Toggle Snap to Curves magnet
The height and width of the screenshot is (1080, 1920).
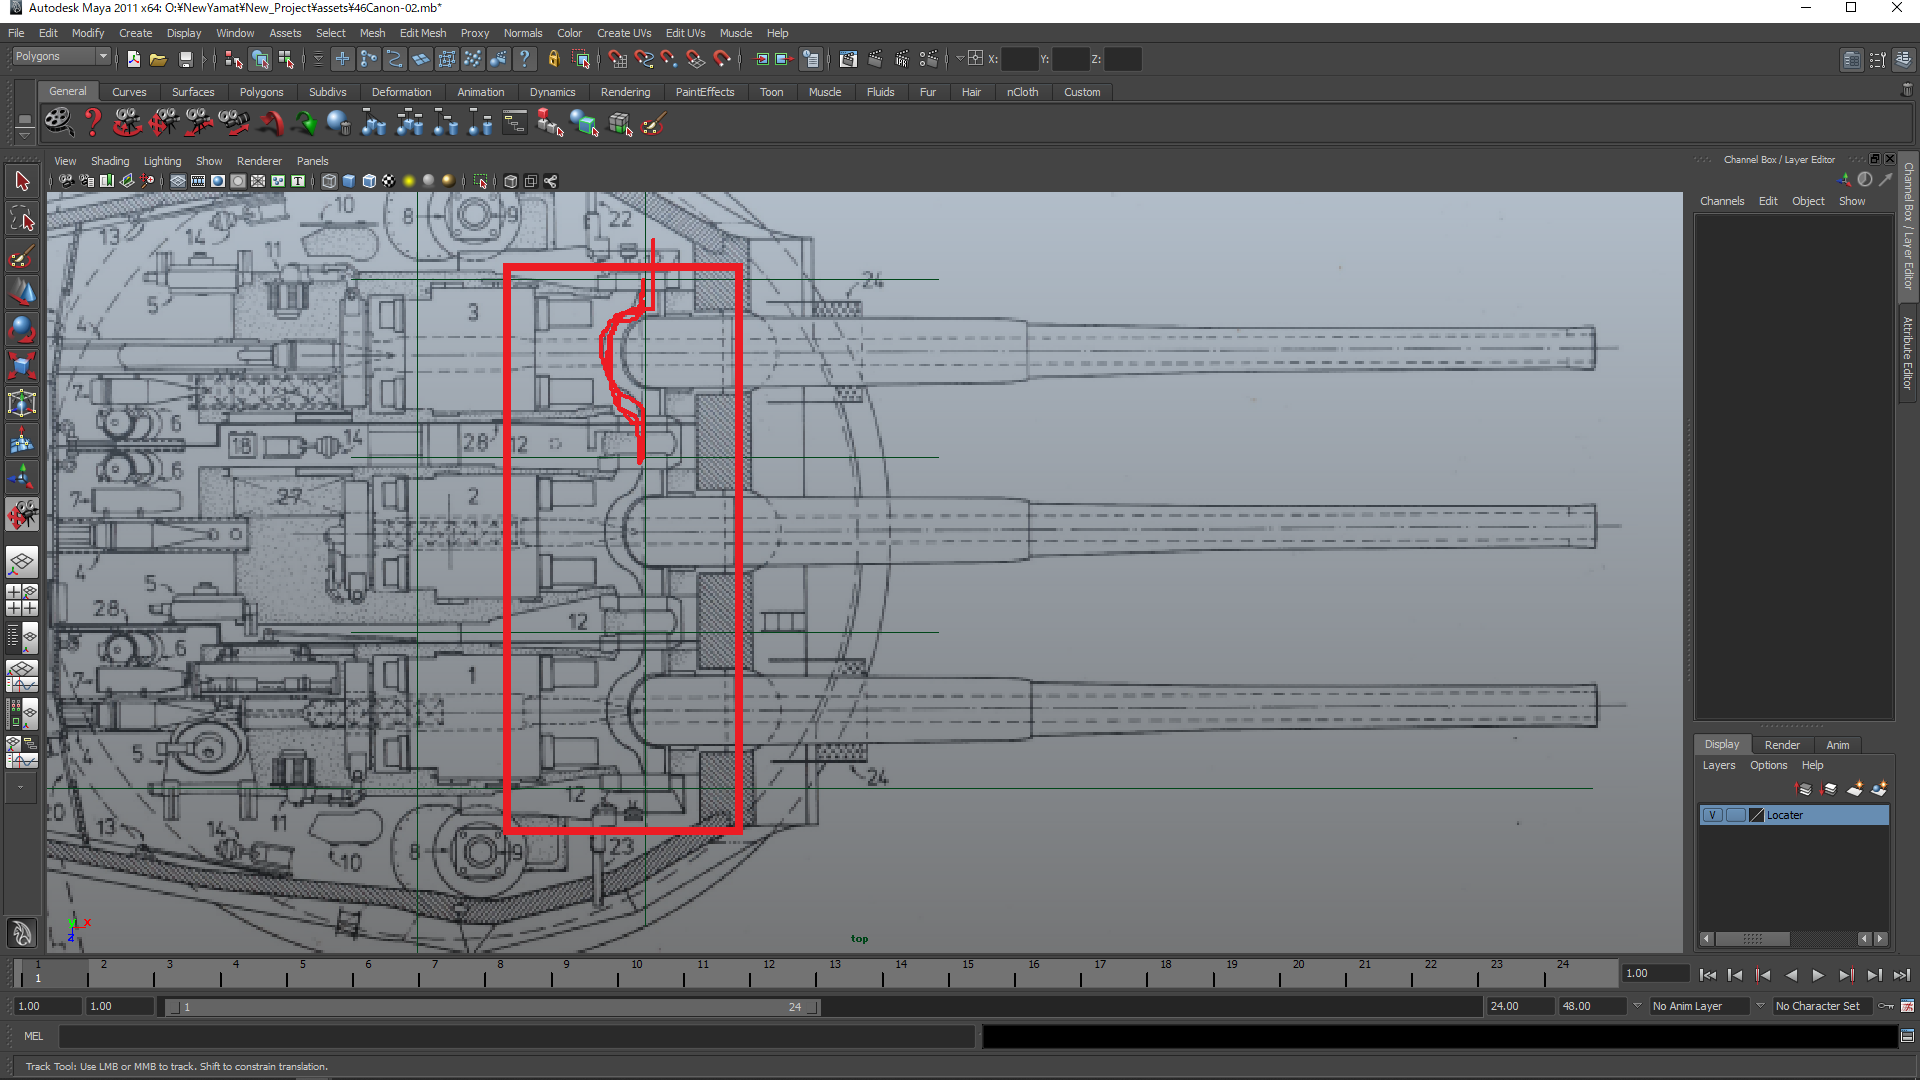(644, 59)
